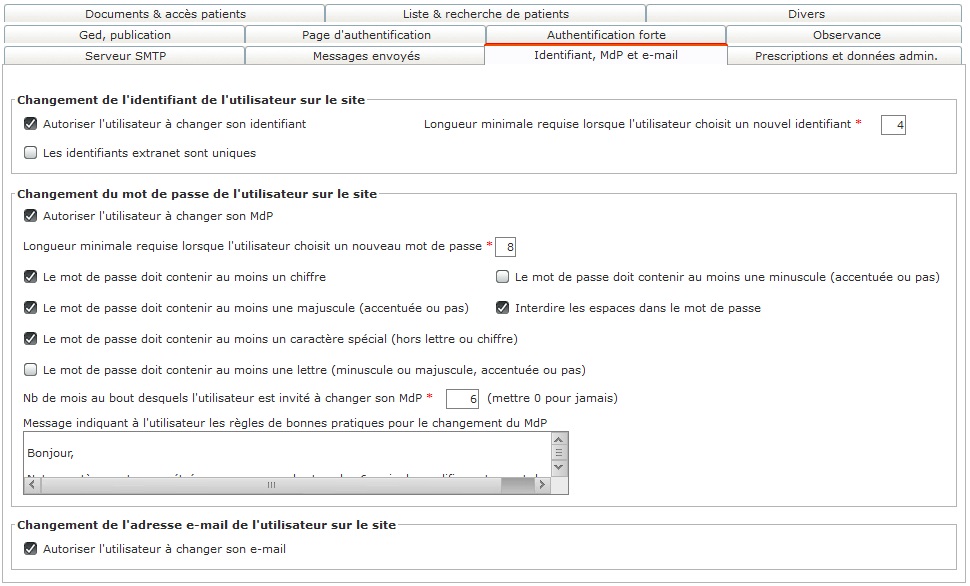Open the Serveur SMTP tab
The width and height of the screenshot is (970, 586).
(x=125, y=56)
